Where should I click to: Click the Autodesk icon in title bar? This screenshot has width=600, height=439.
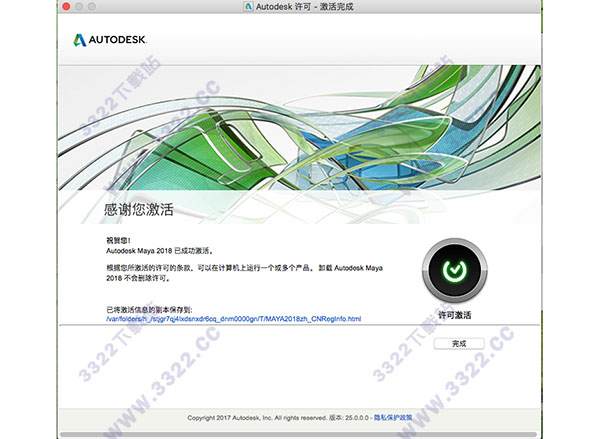click(248, 7)
